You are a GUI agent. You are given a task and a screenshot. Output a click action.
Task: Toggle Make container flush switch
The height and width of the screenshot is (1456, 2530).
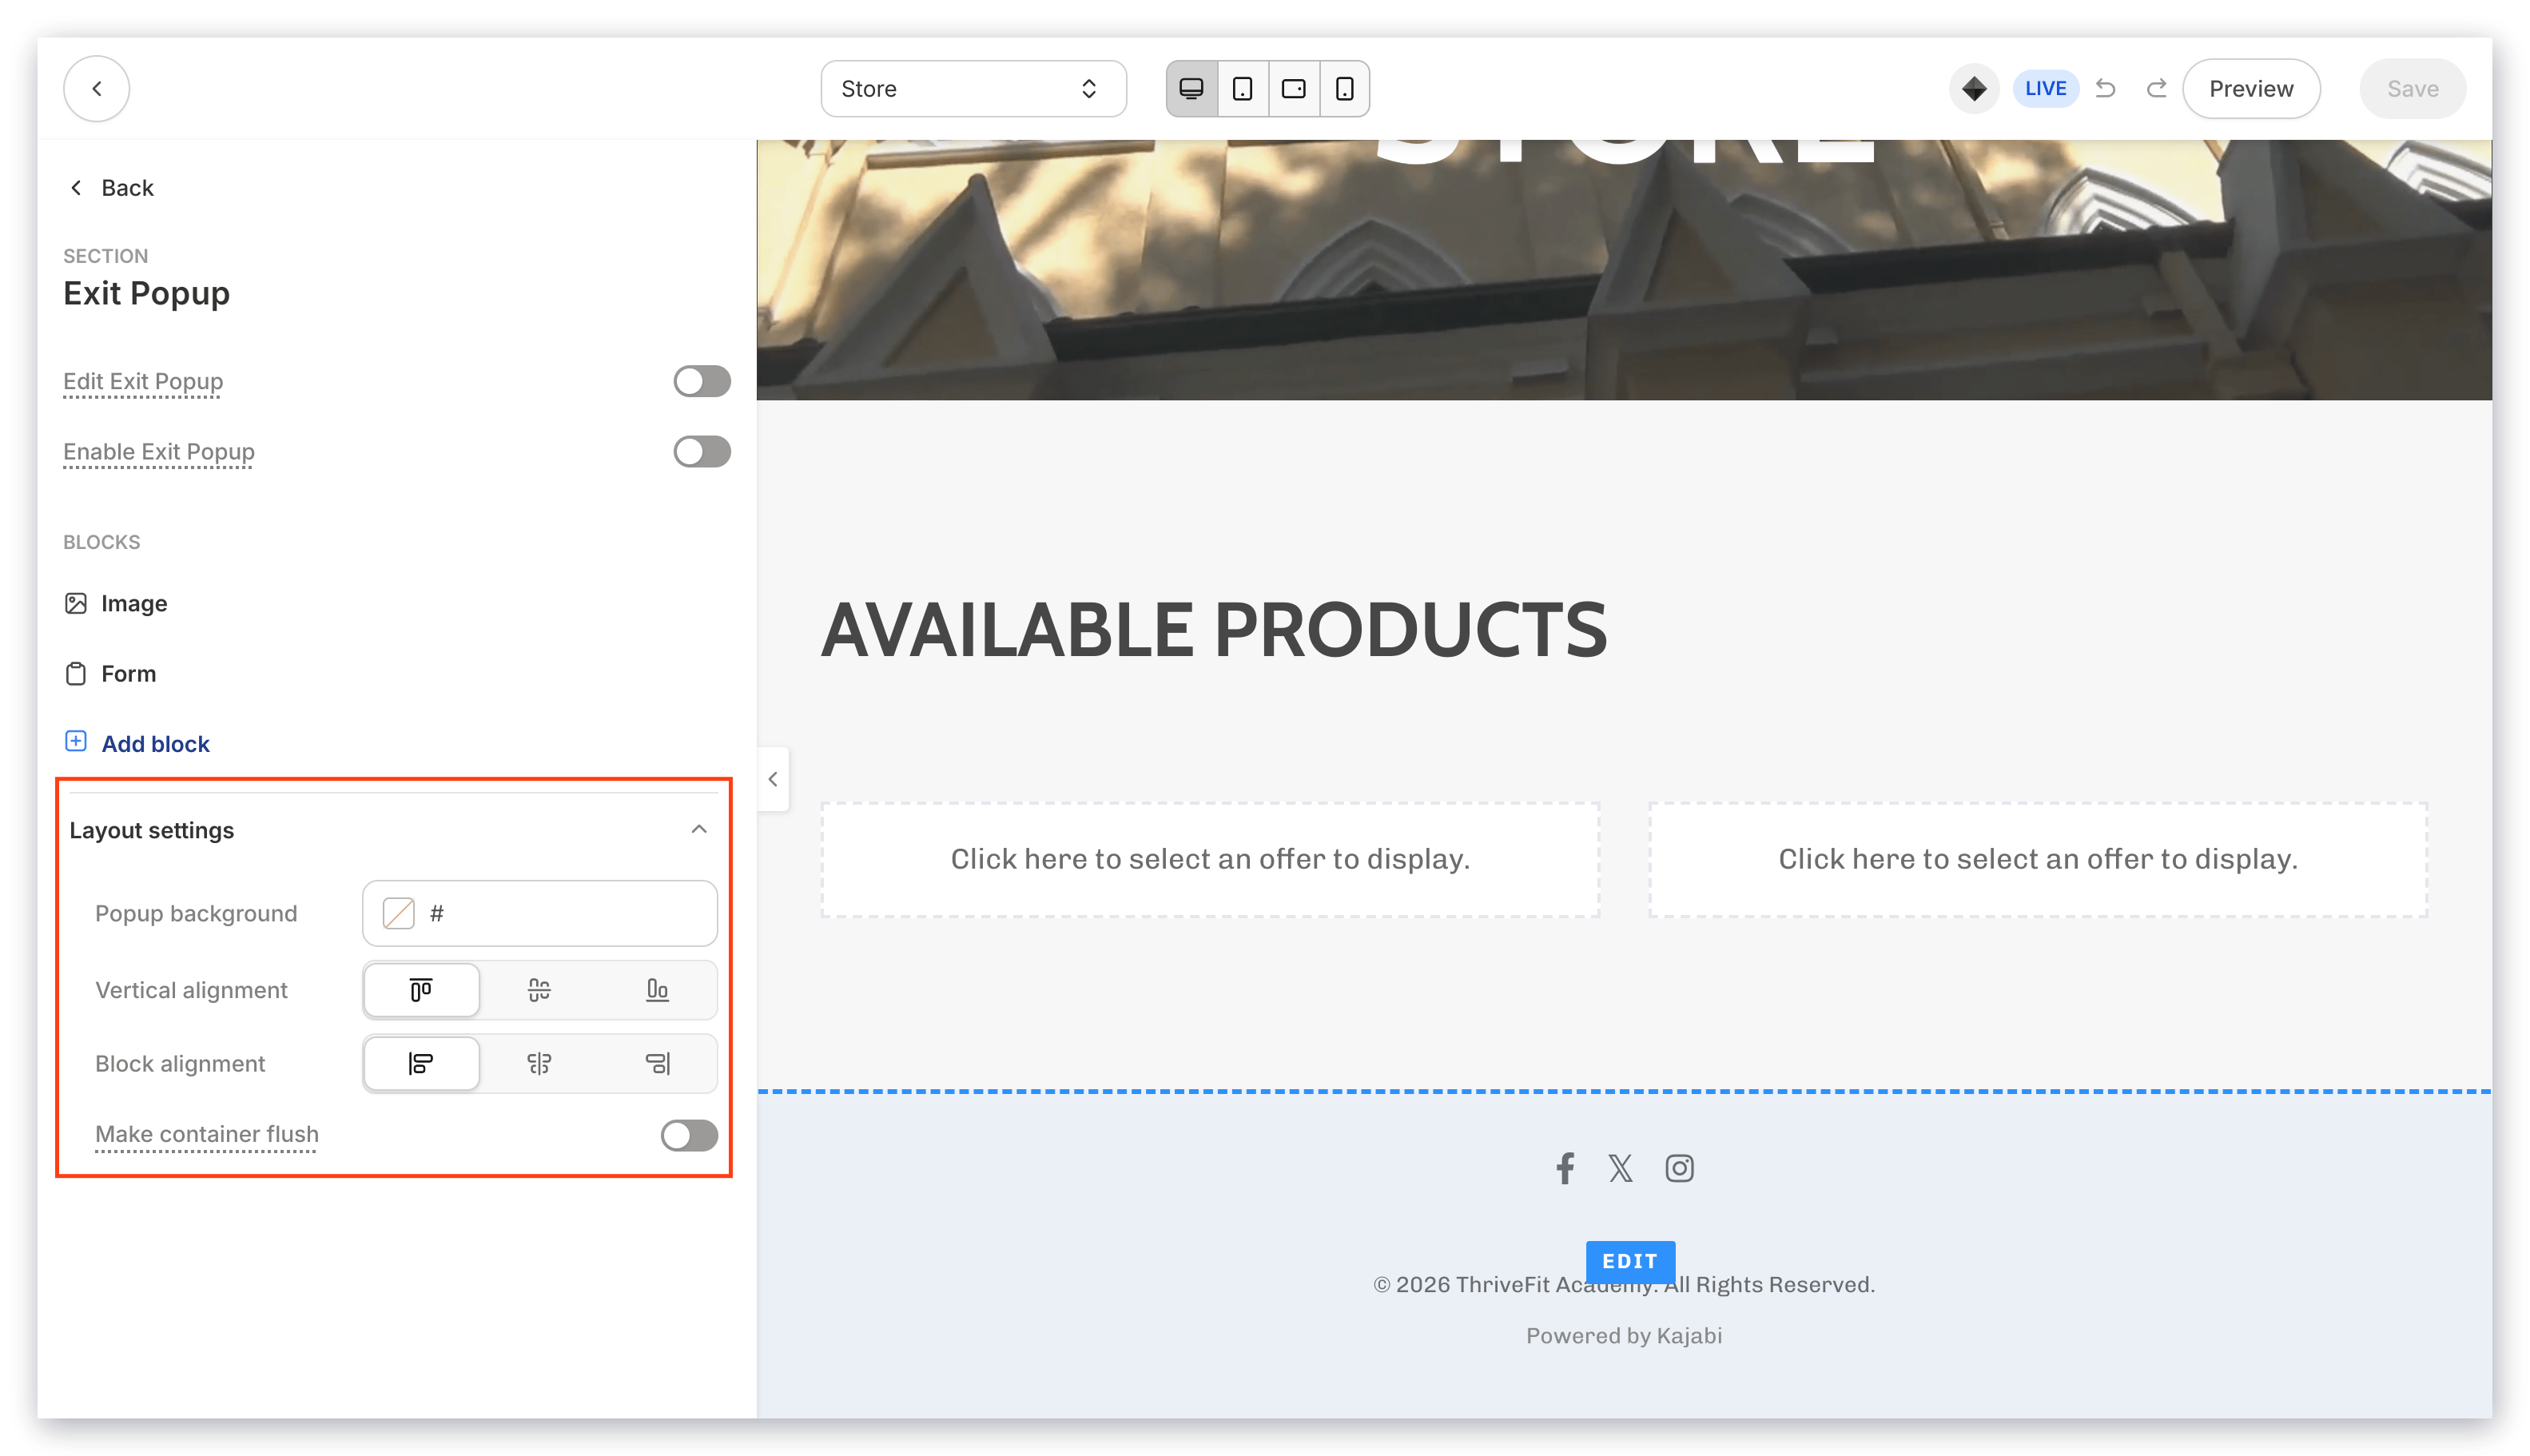click(x=689, y=1135)
